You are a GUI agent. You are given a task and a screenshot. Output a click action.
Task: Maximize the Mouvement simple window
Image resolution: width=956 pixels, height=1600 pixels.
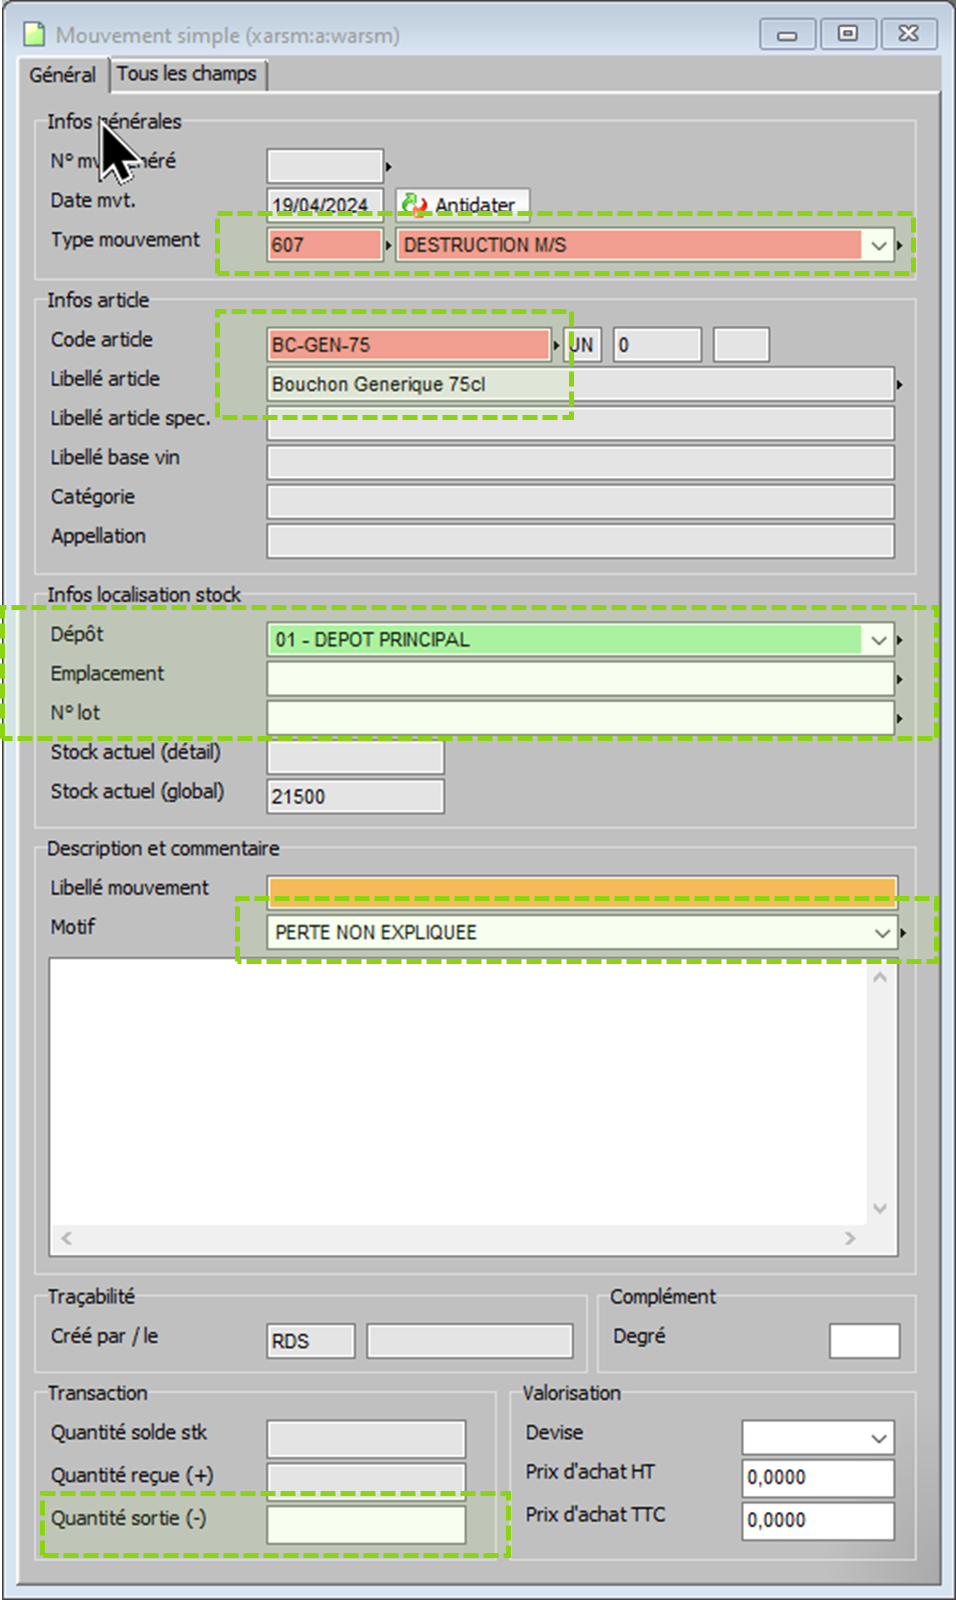click(x=847, y=34)
